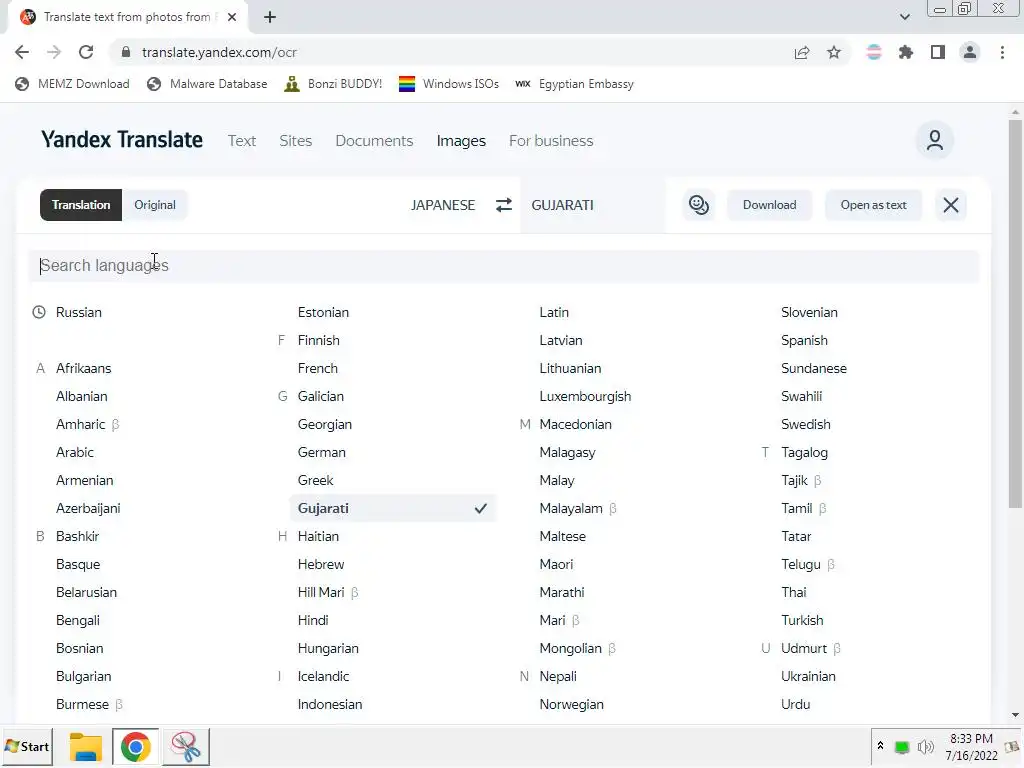Open the For business tab
Image resolution: width=1024 pixels, height=768 pixels.
(551, 140)
